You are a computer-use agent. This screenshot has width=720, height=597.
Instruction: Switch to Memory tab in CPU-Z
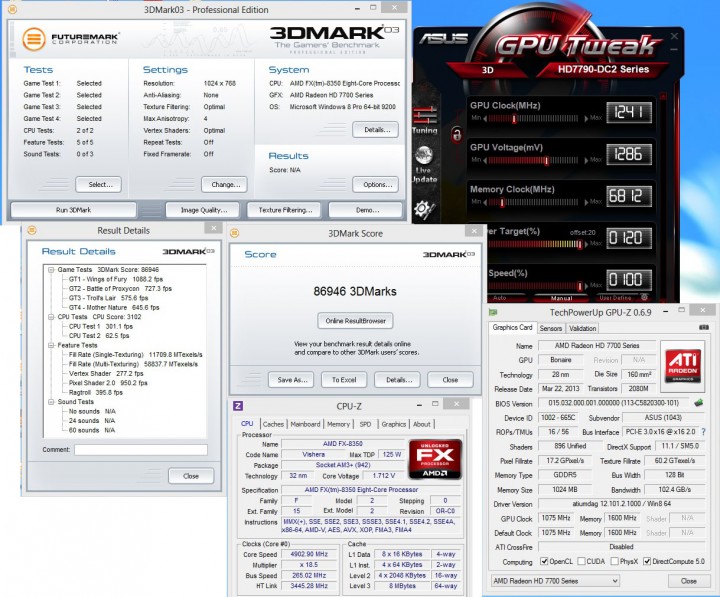click(x=338, y=424)
